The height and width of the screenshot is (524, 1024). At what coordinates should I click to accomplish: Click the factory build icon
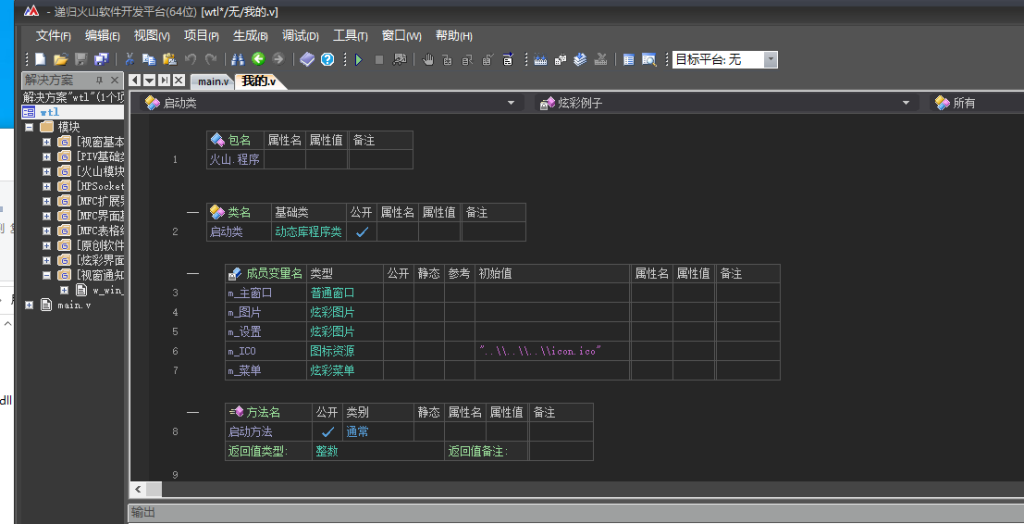tap(540, 59)
